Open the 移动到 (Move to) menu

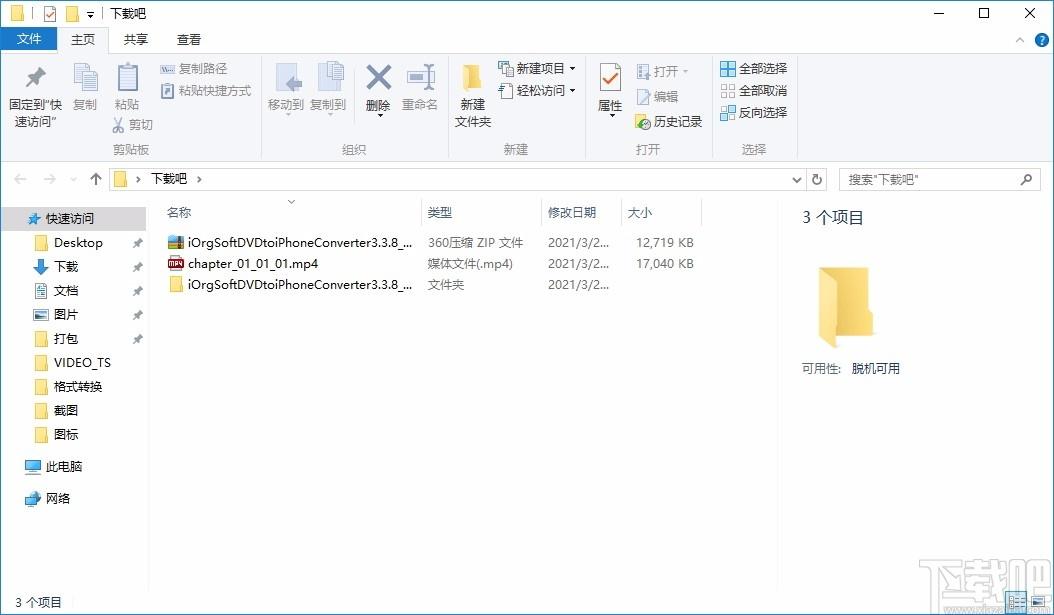286,89
